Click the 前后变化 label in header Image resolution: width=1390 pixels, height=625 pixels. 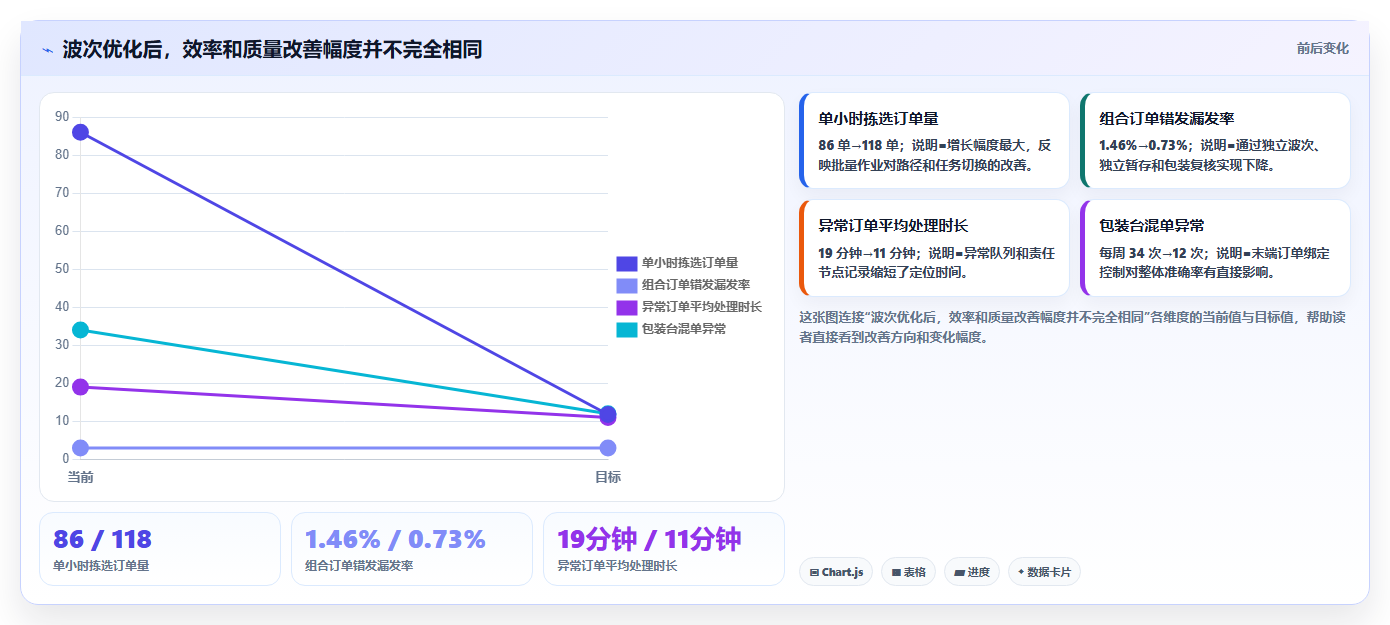point(1322,48)
